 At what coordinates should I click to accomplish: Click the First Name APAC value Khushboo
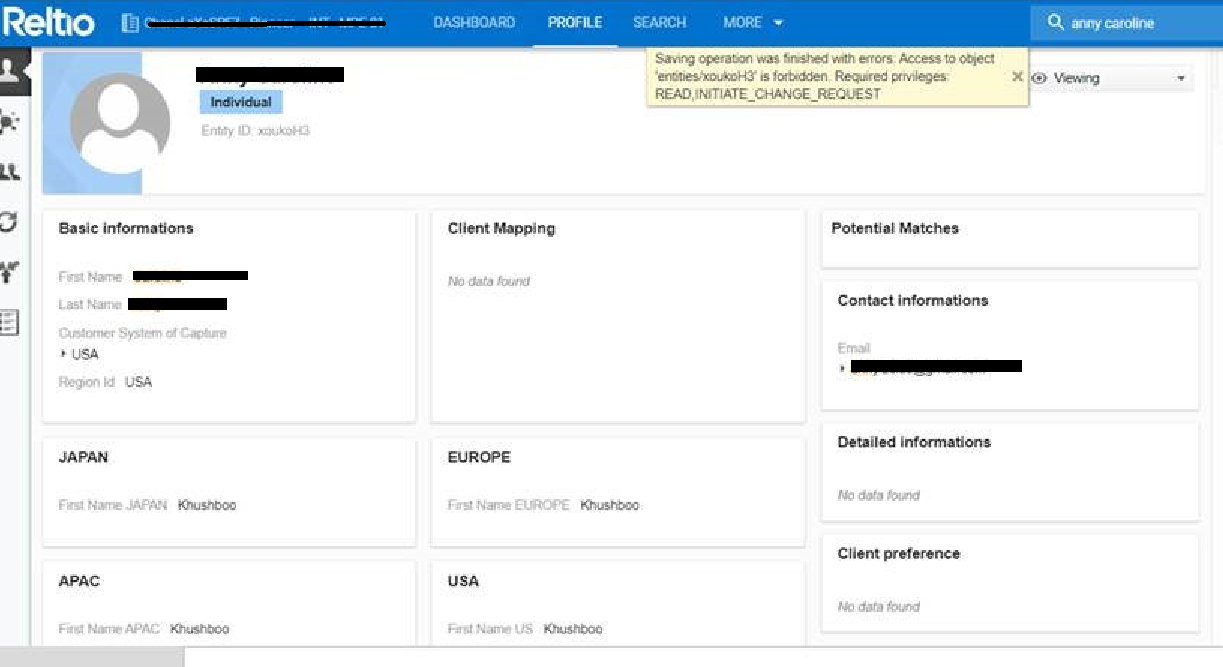[199, 629]
